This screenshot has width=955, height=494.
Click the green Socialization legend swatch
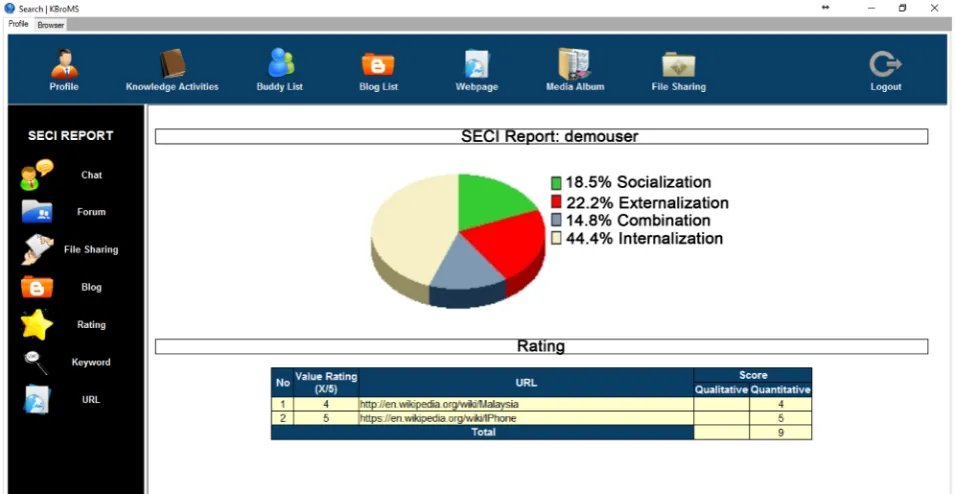pos(556,183)
